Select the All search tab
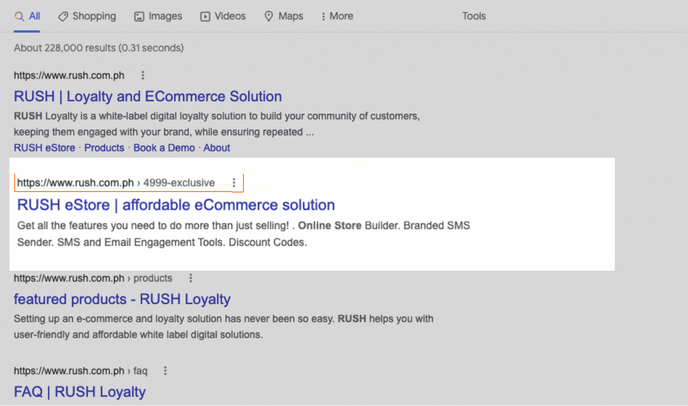 [x=27, y=17]
